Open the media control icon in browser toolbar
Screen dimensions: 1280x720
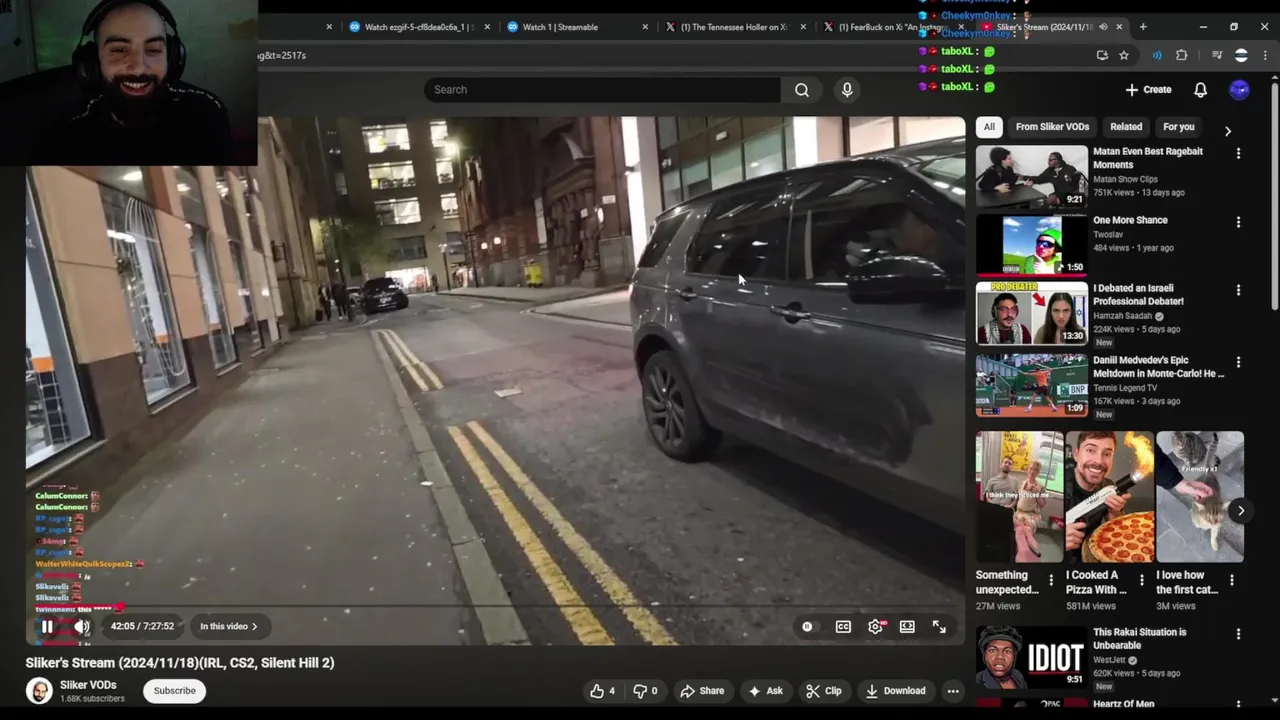[x=1217, y=56]
